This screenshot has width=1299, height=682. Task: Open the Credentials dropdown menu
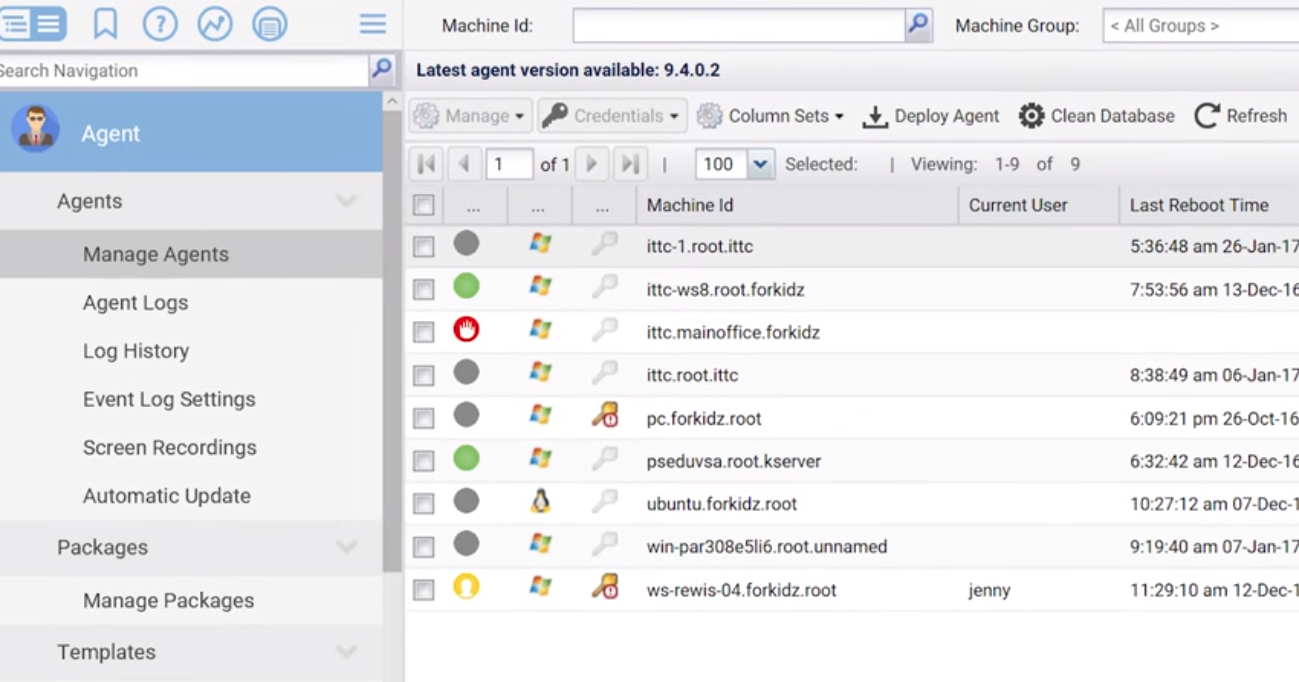(612, 116)
